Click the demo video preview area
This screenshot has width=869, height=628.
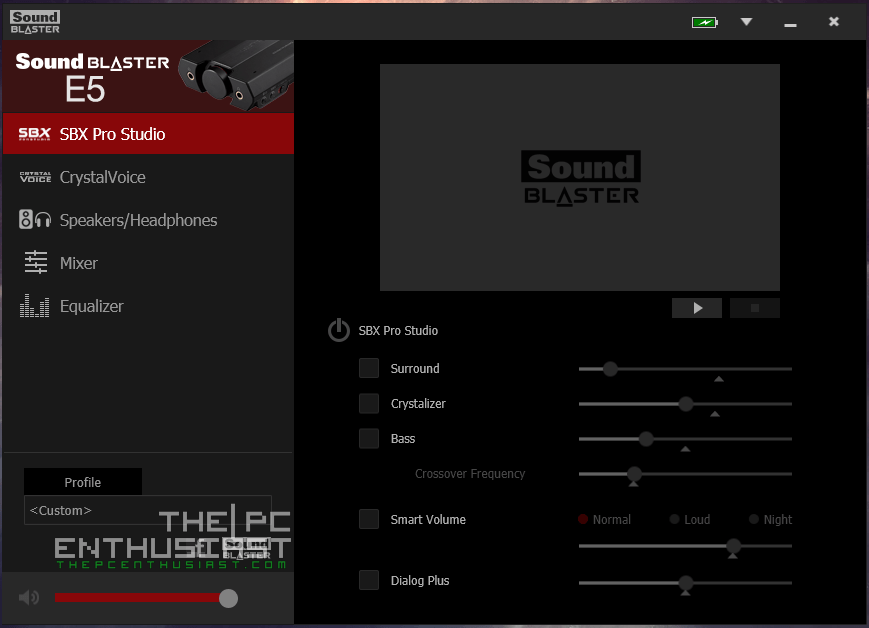(580, 177)
